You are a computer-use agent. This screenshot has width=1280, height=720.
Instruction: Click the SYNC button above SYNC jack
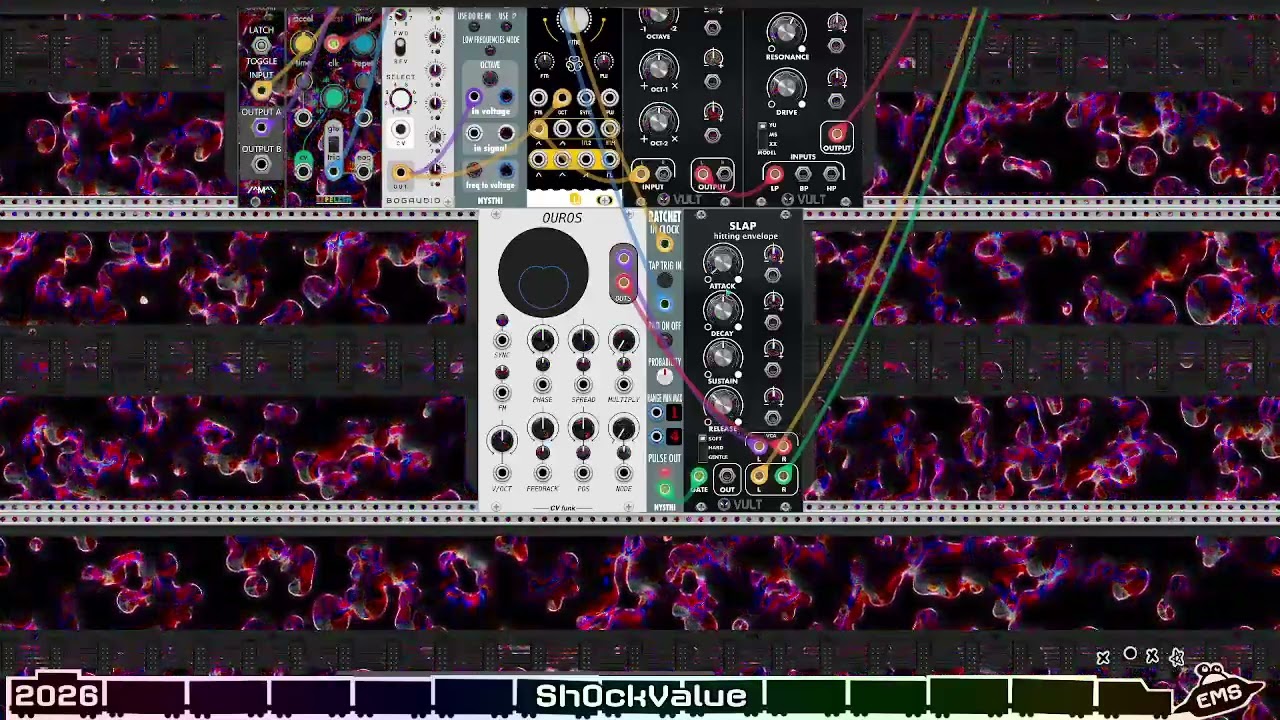[x=502, y=321]
